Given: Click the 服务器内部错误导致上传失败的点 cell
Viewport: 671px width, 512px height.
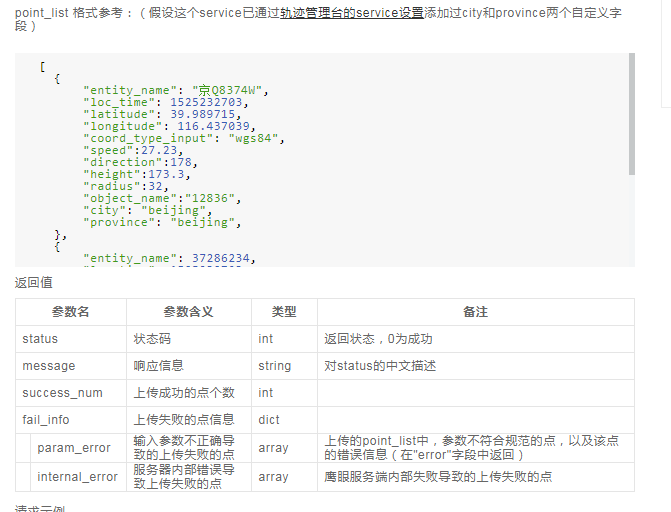Looking at the screenshot, I should (189, 477).
